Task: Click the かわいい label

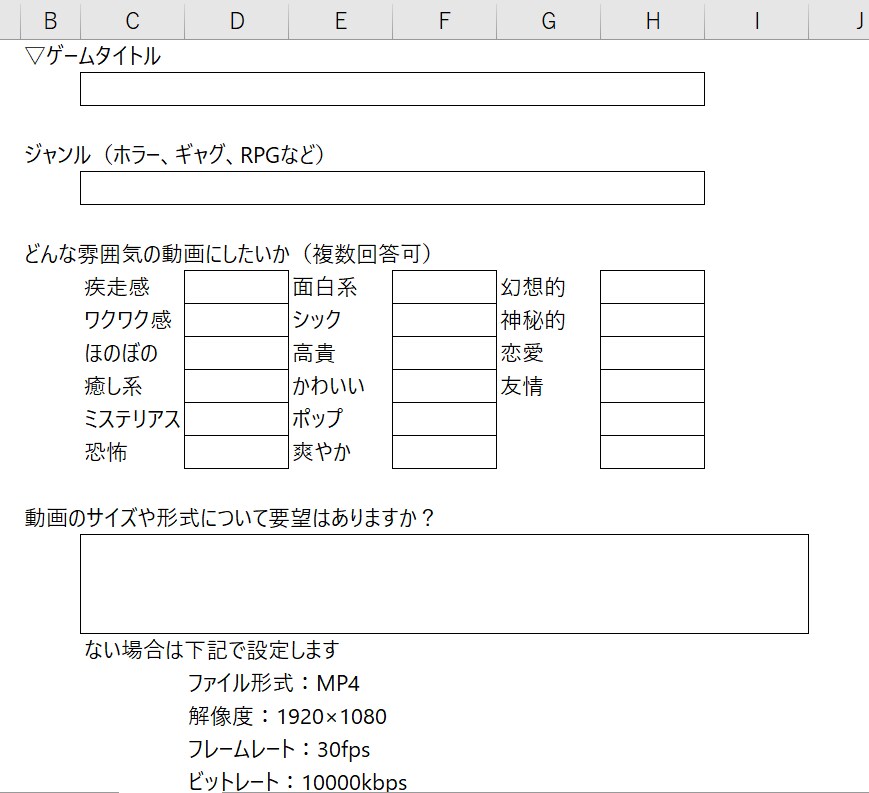Action: (329, 386)
